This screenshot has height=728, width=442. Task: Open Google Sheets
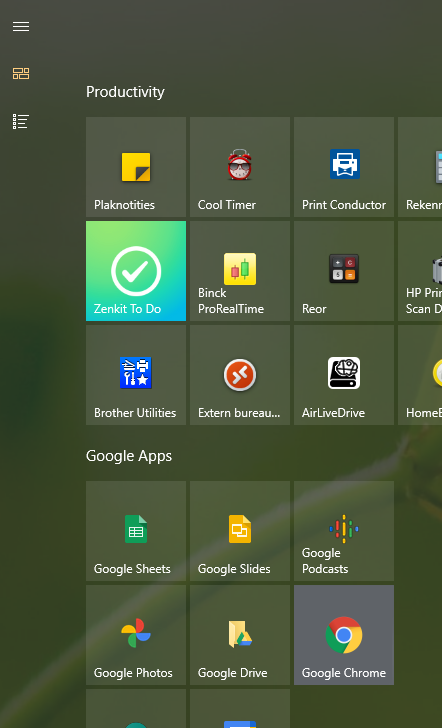pos(136,531)
